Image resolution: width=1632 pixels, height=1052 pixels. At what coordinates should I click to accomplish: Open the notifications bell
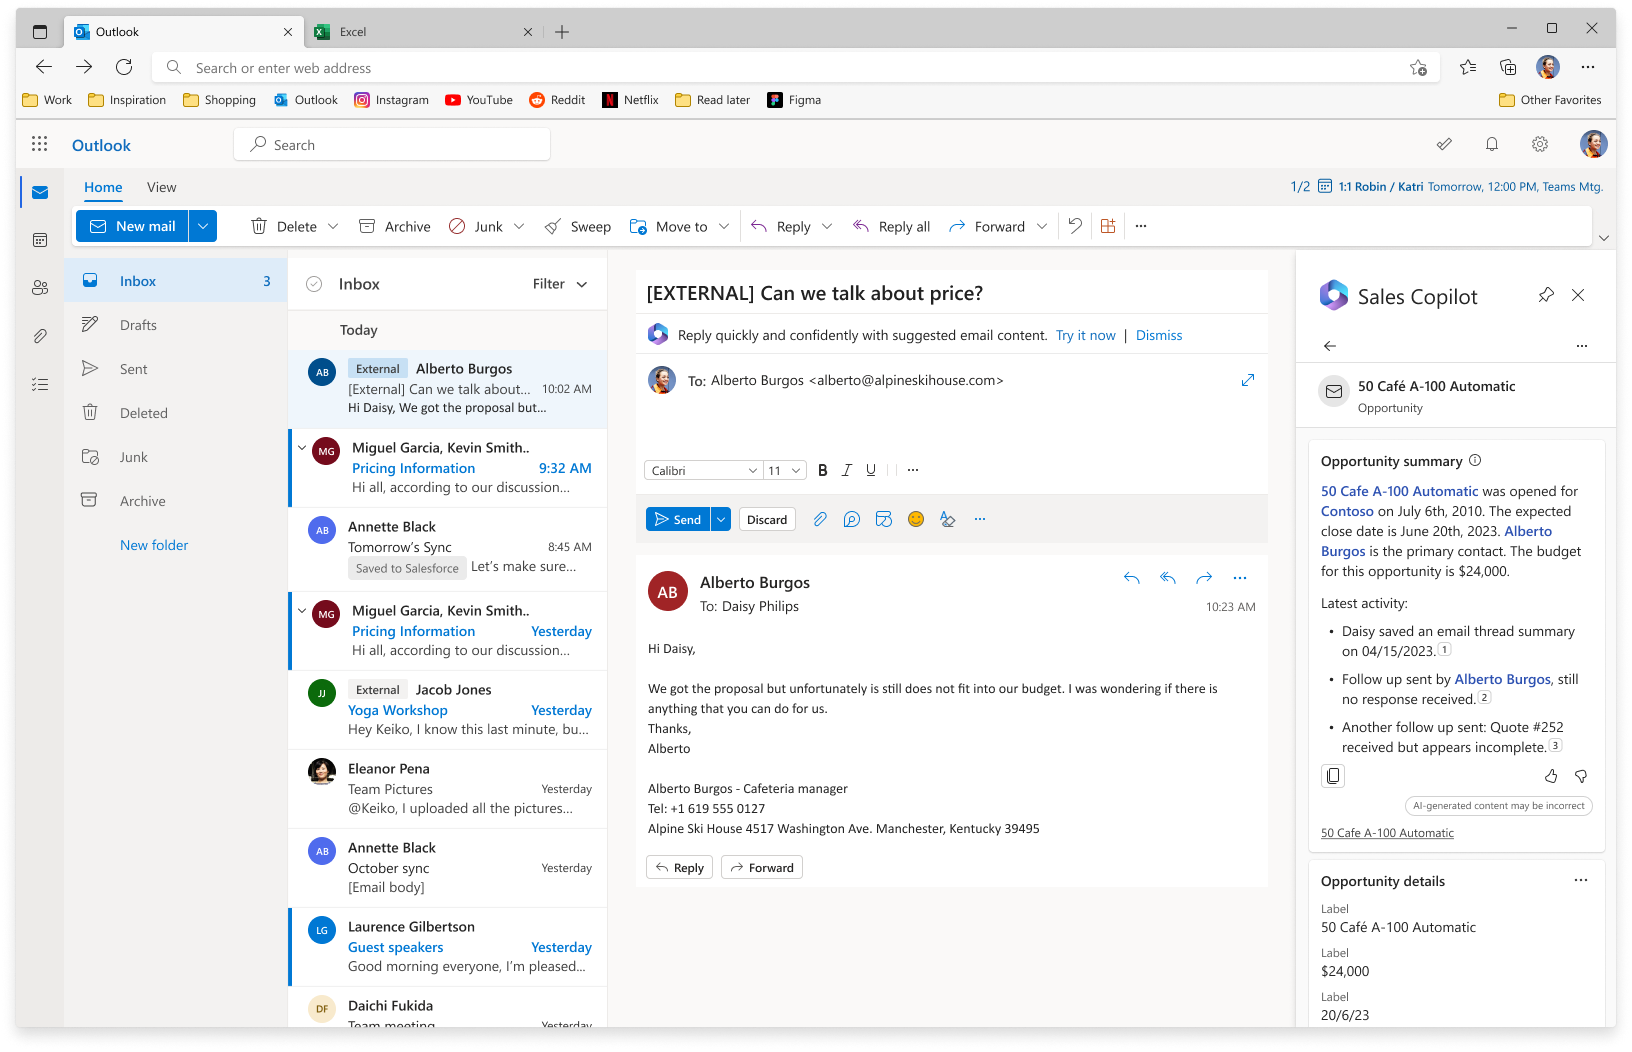[1491, 145]
